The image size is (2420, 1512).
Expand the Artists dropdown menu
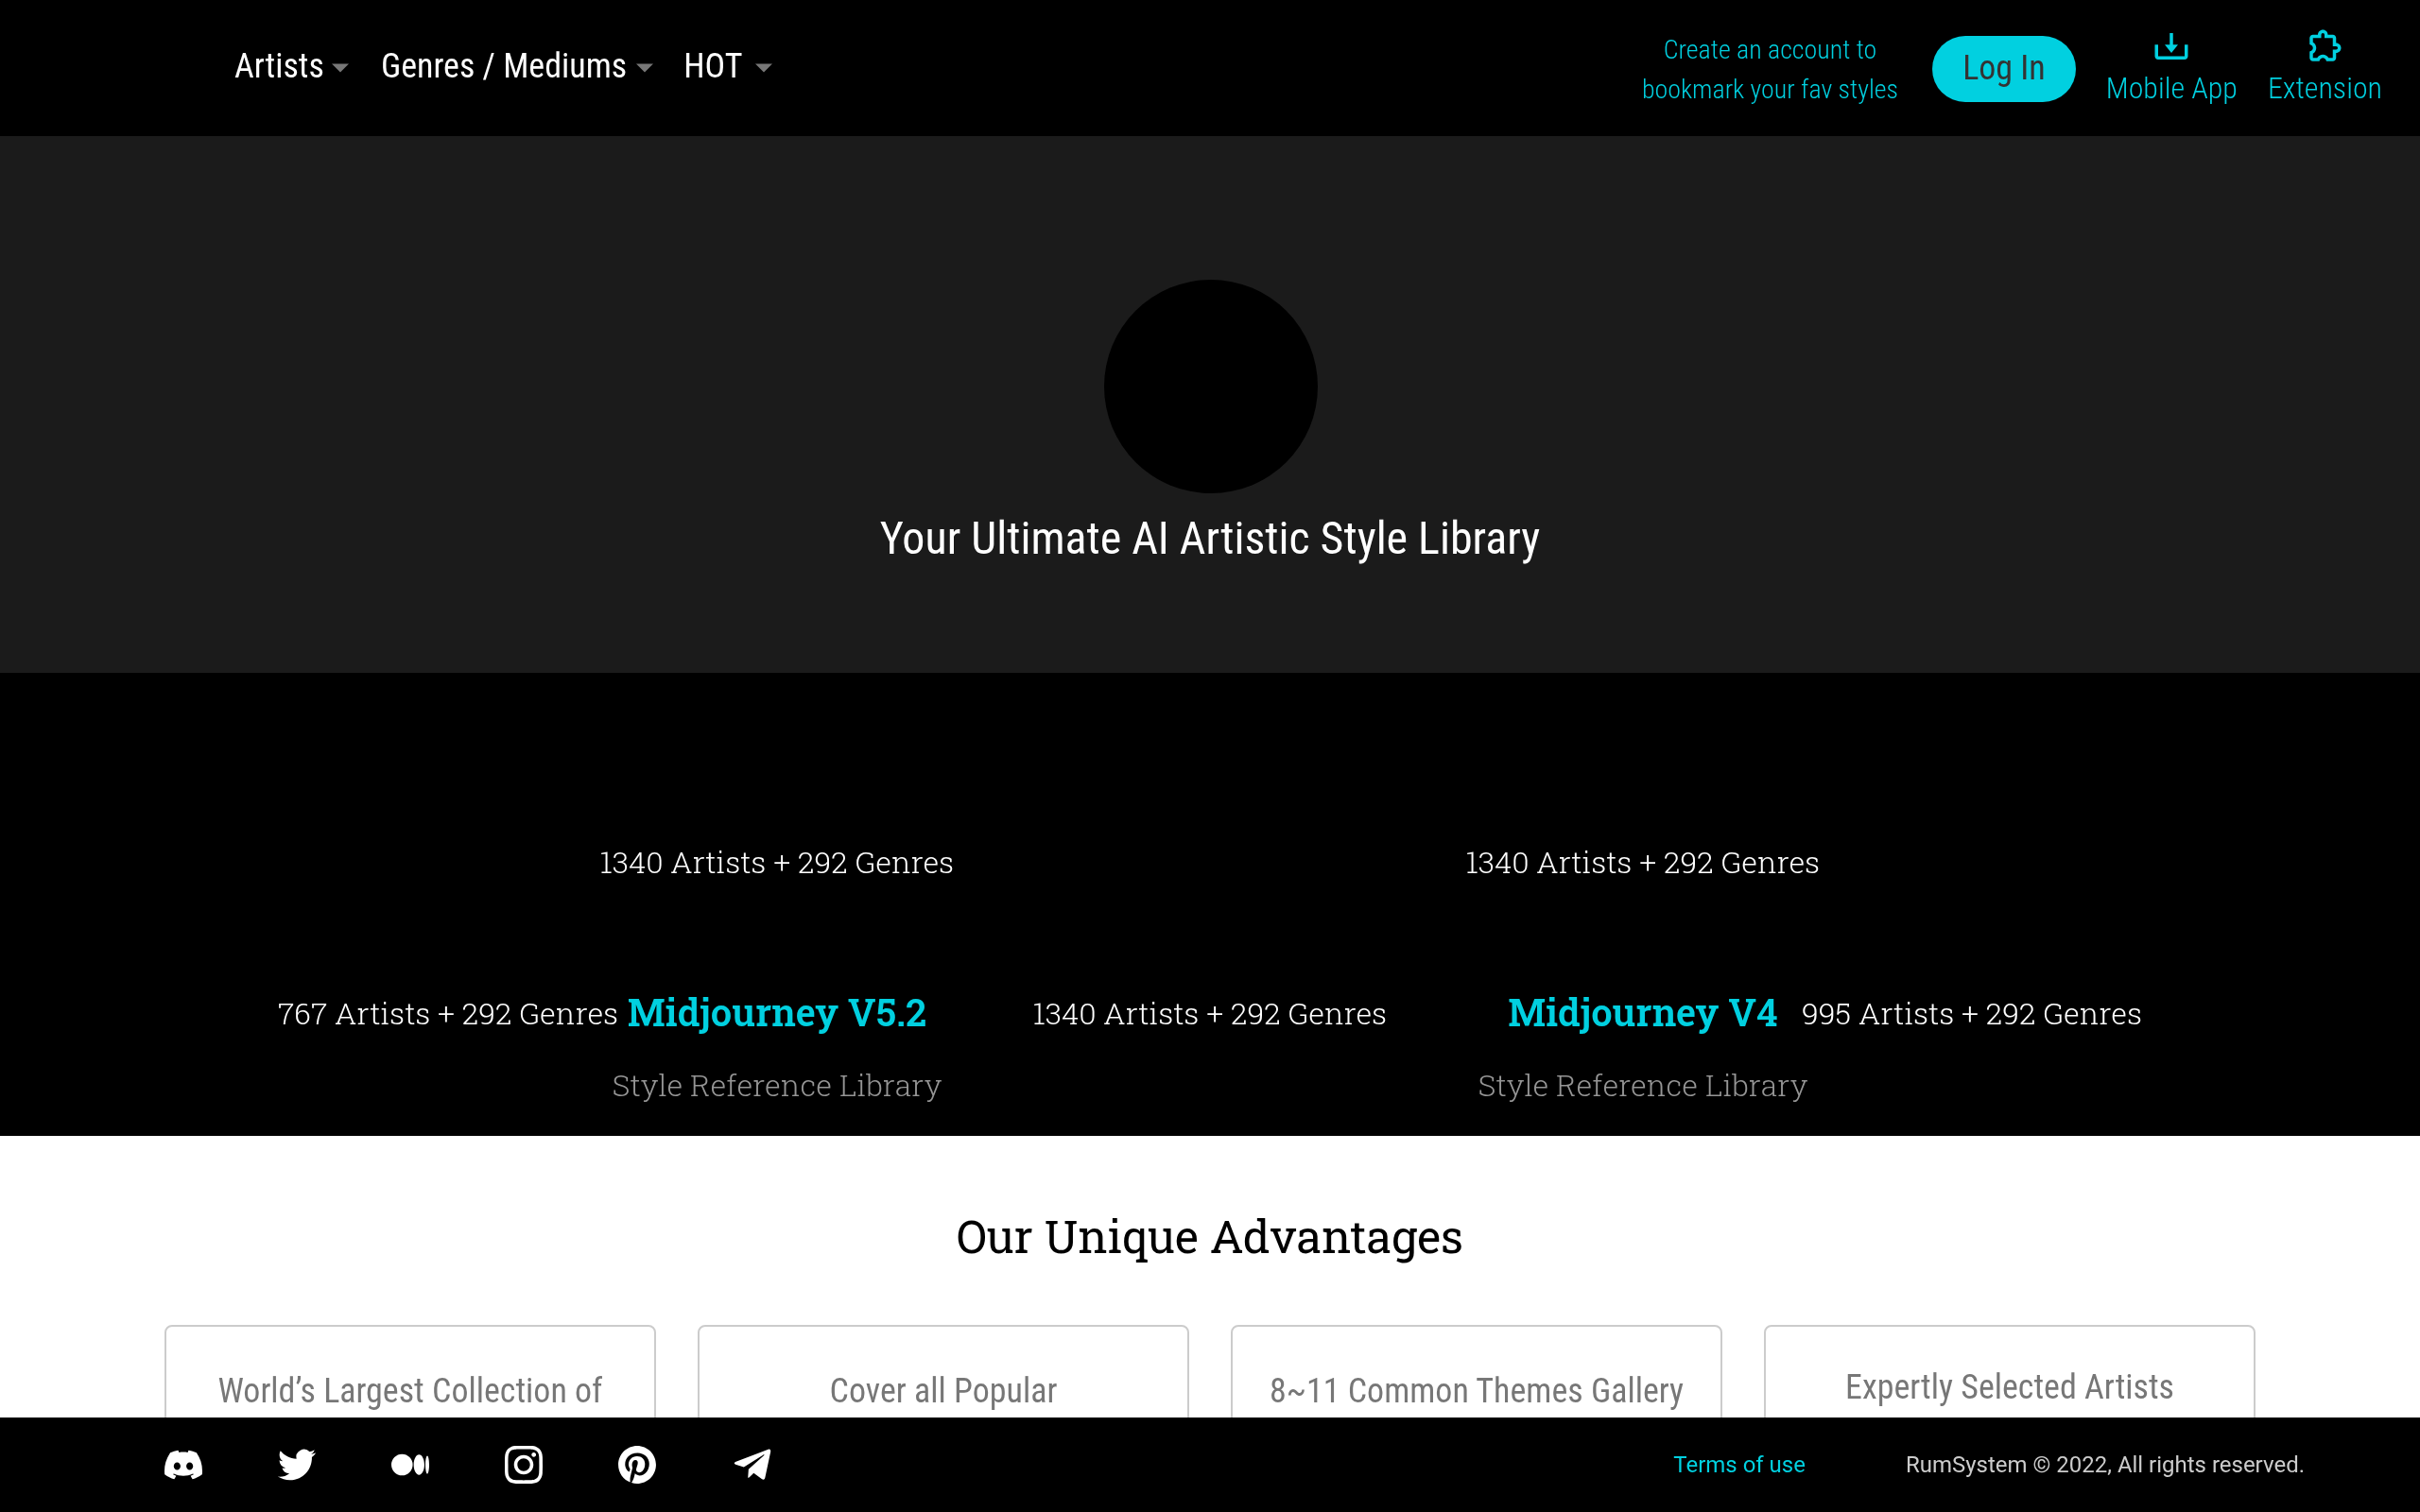[291, 66]
